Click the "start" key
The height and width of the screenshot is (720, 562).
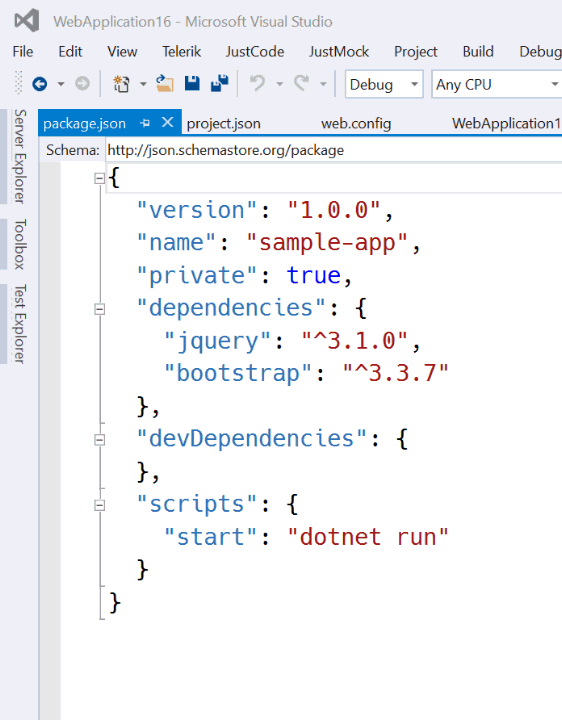211,537
